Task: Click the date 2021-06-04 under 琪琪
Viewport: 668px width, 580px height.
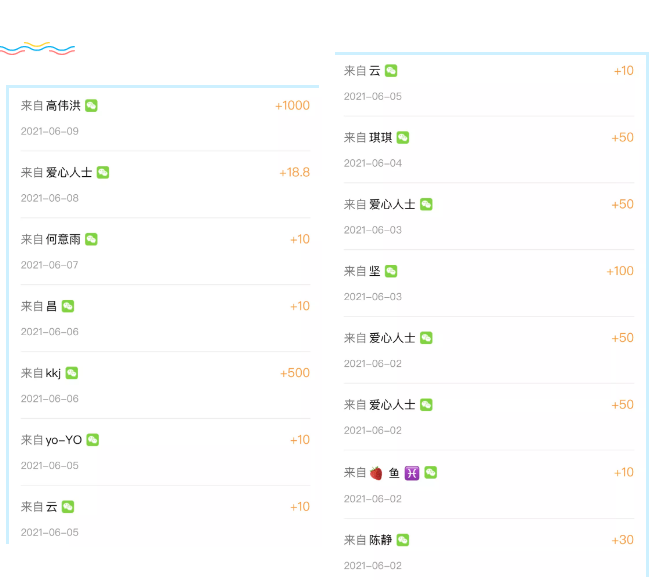Action: tap(373, 164)
